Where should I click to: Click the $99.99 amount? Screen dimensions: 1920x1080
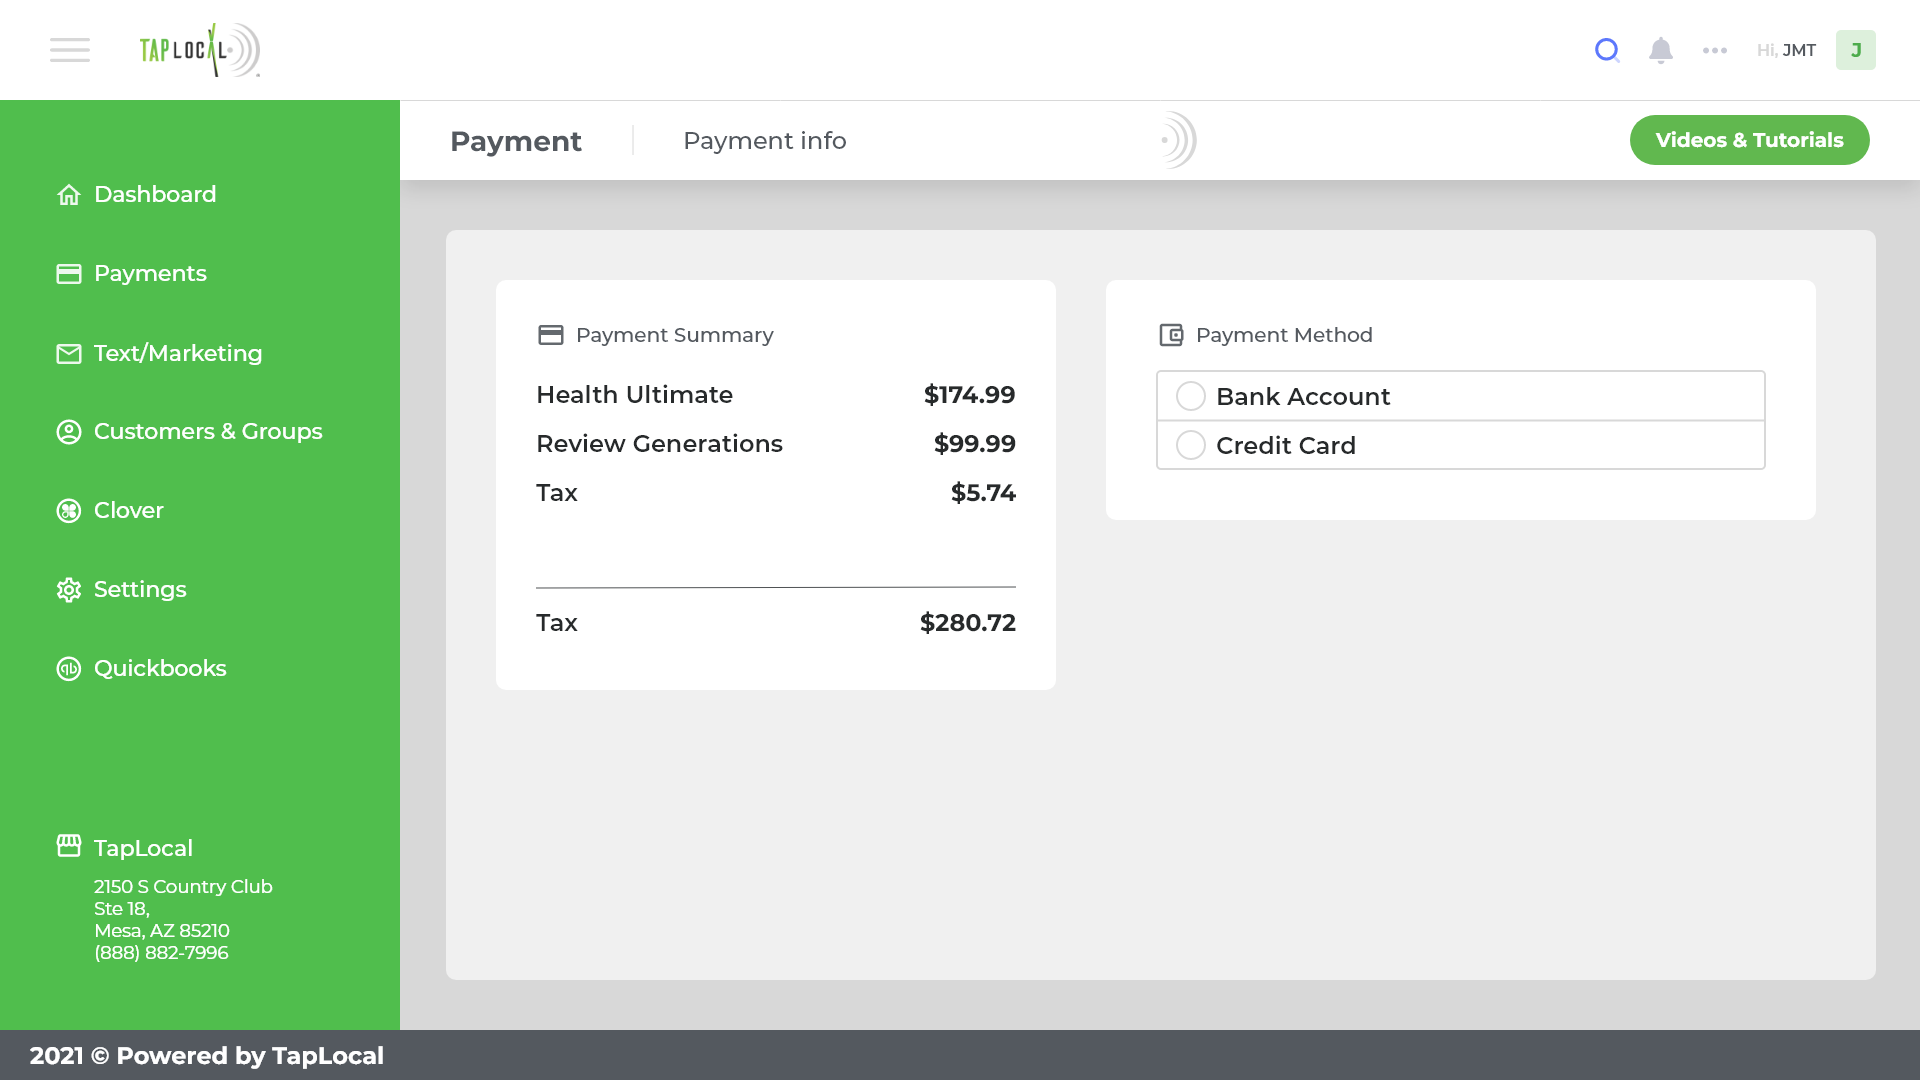[x=975, y=444]
